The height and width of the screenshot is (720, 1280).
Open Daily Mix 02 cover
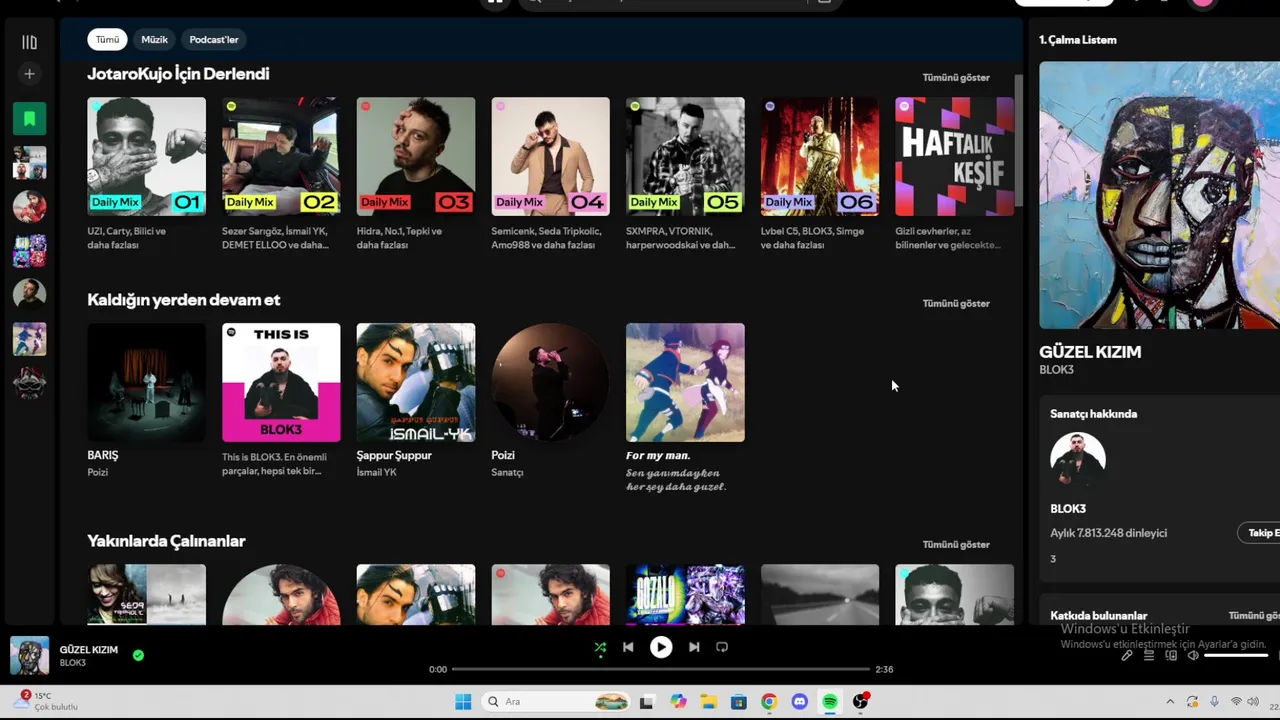(281, 156)
